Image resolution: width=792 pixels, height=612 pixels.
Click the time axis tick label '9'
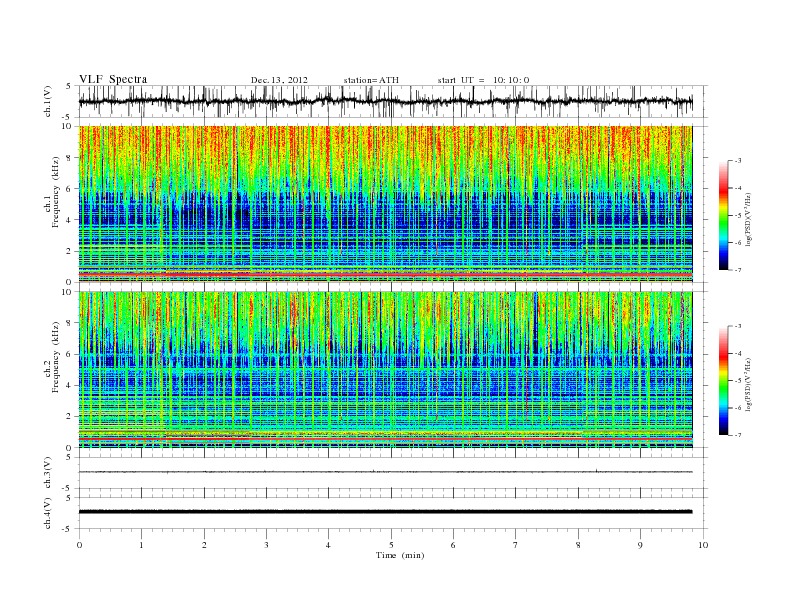[640, 545]
